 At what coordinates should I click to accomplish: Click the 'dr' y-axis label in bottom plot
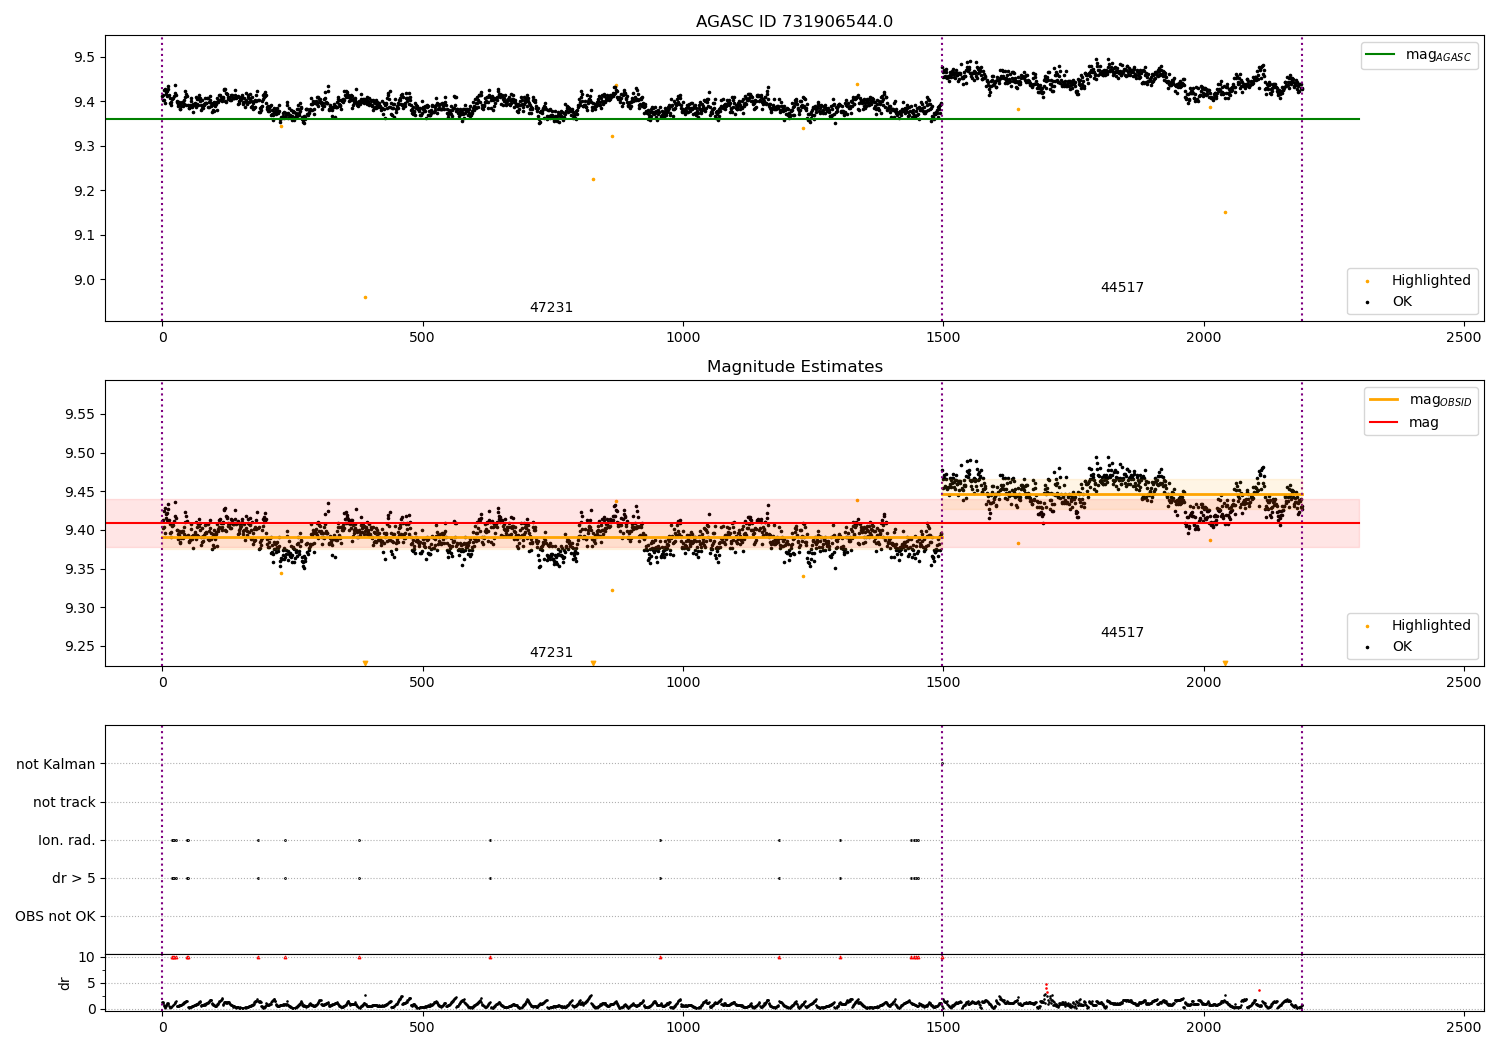point(65,983)
